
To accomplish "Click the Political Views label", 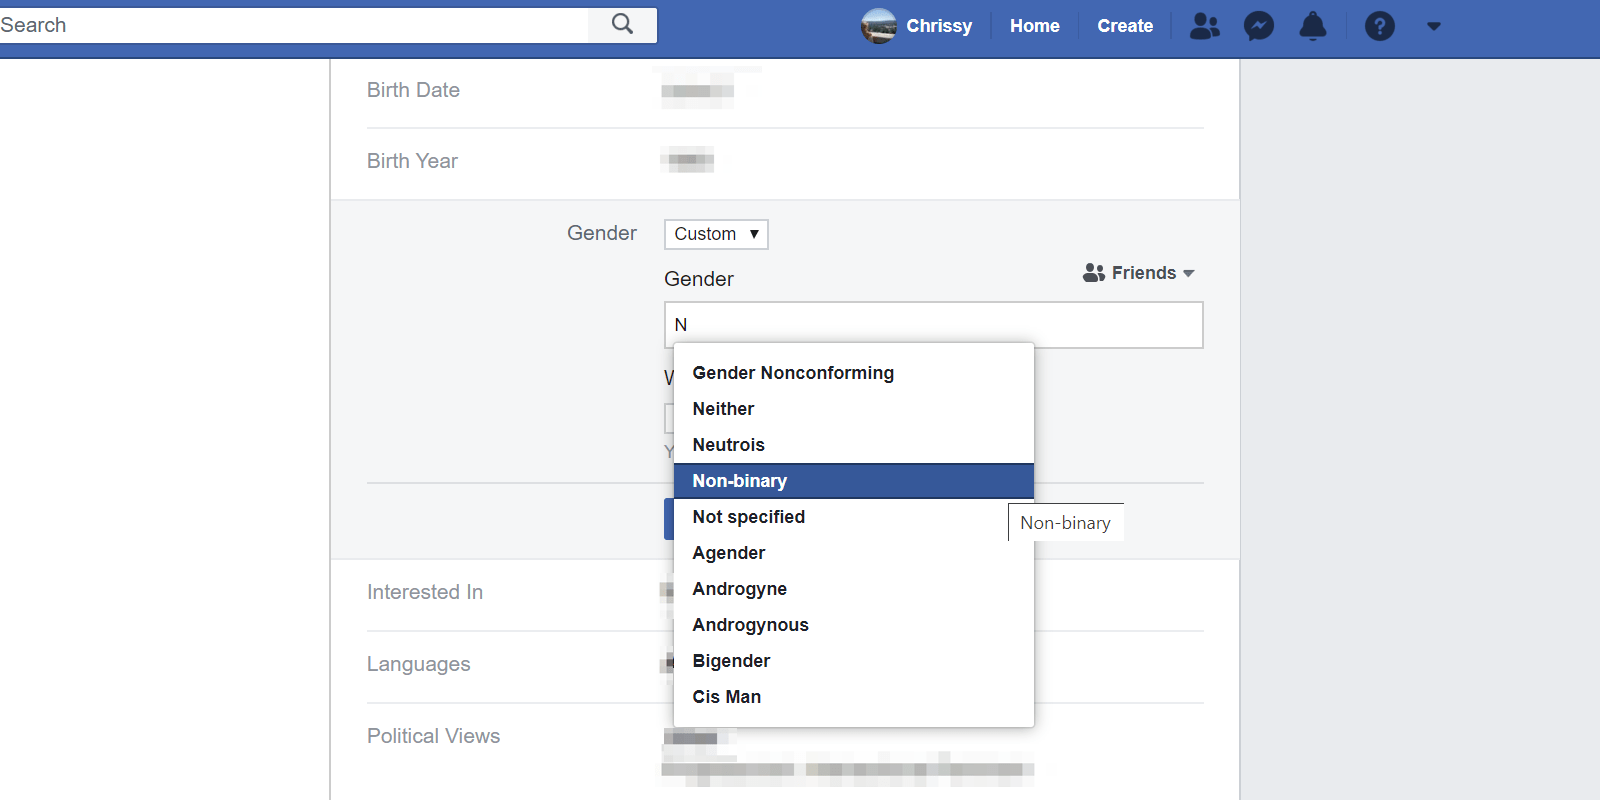I will 433,736.
